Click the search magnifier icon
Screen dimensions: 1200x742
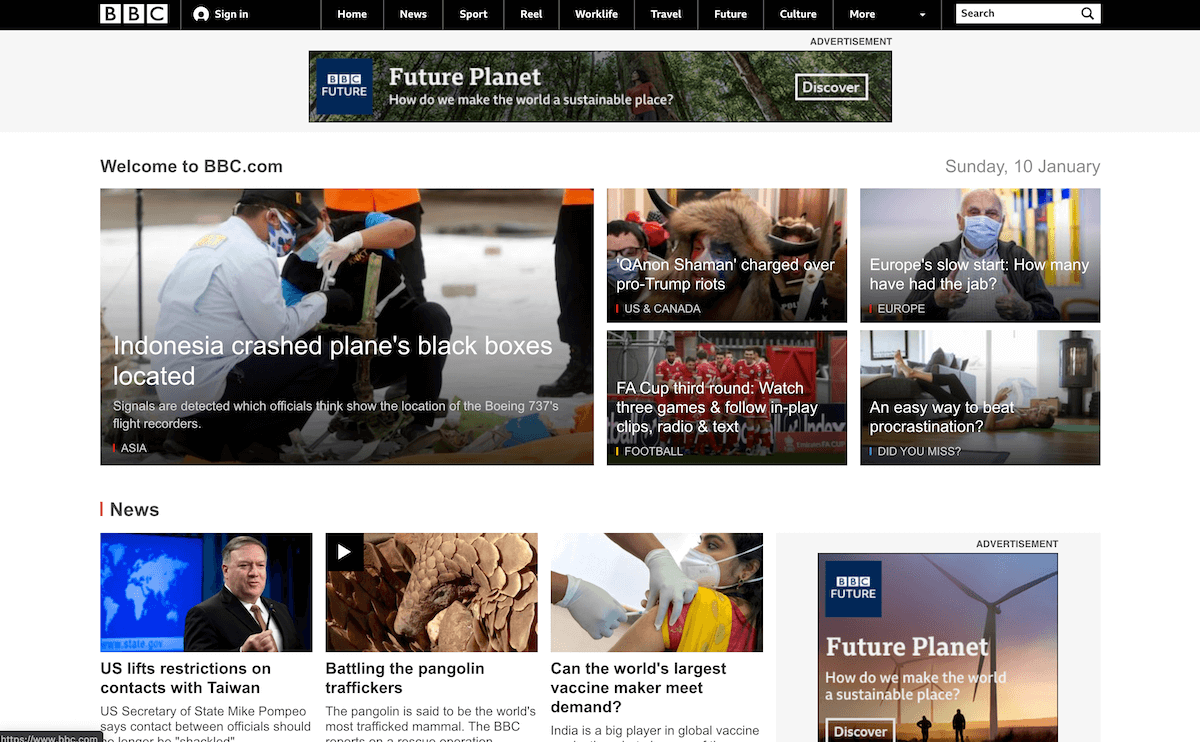1087,14
